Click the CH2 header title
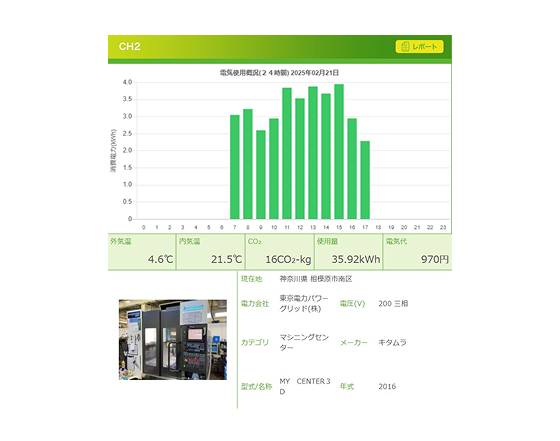The image size is (560, 441). click(129, 46)
